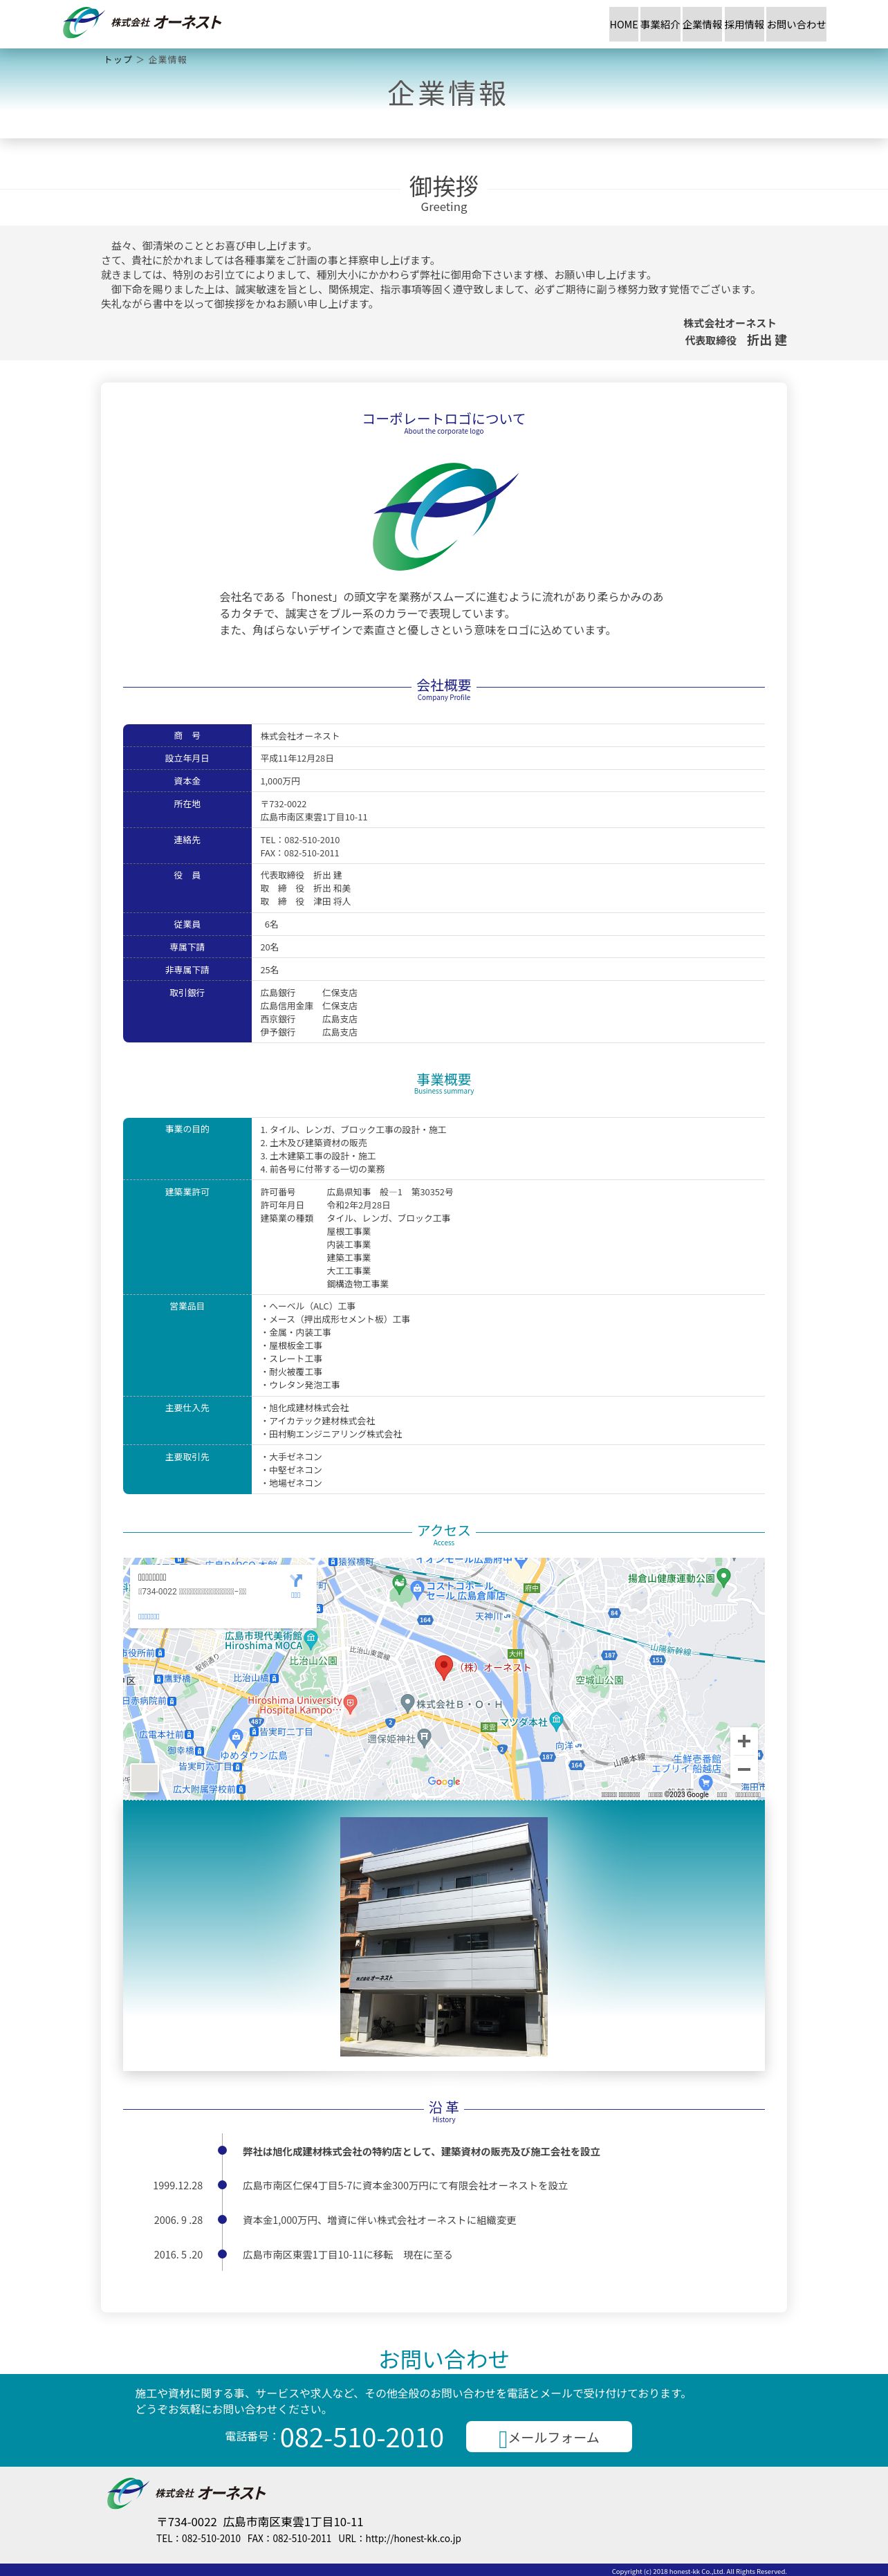Click the map copyright ©2023 Google text
Screen dimensions: 888x2576
click(x=686, y=1794)
